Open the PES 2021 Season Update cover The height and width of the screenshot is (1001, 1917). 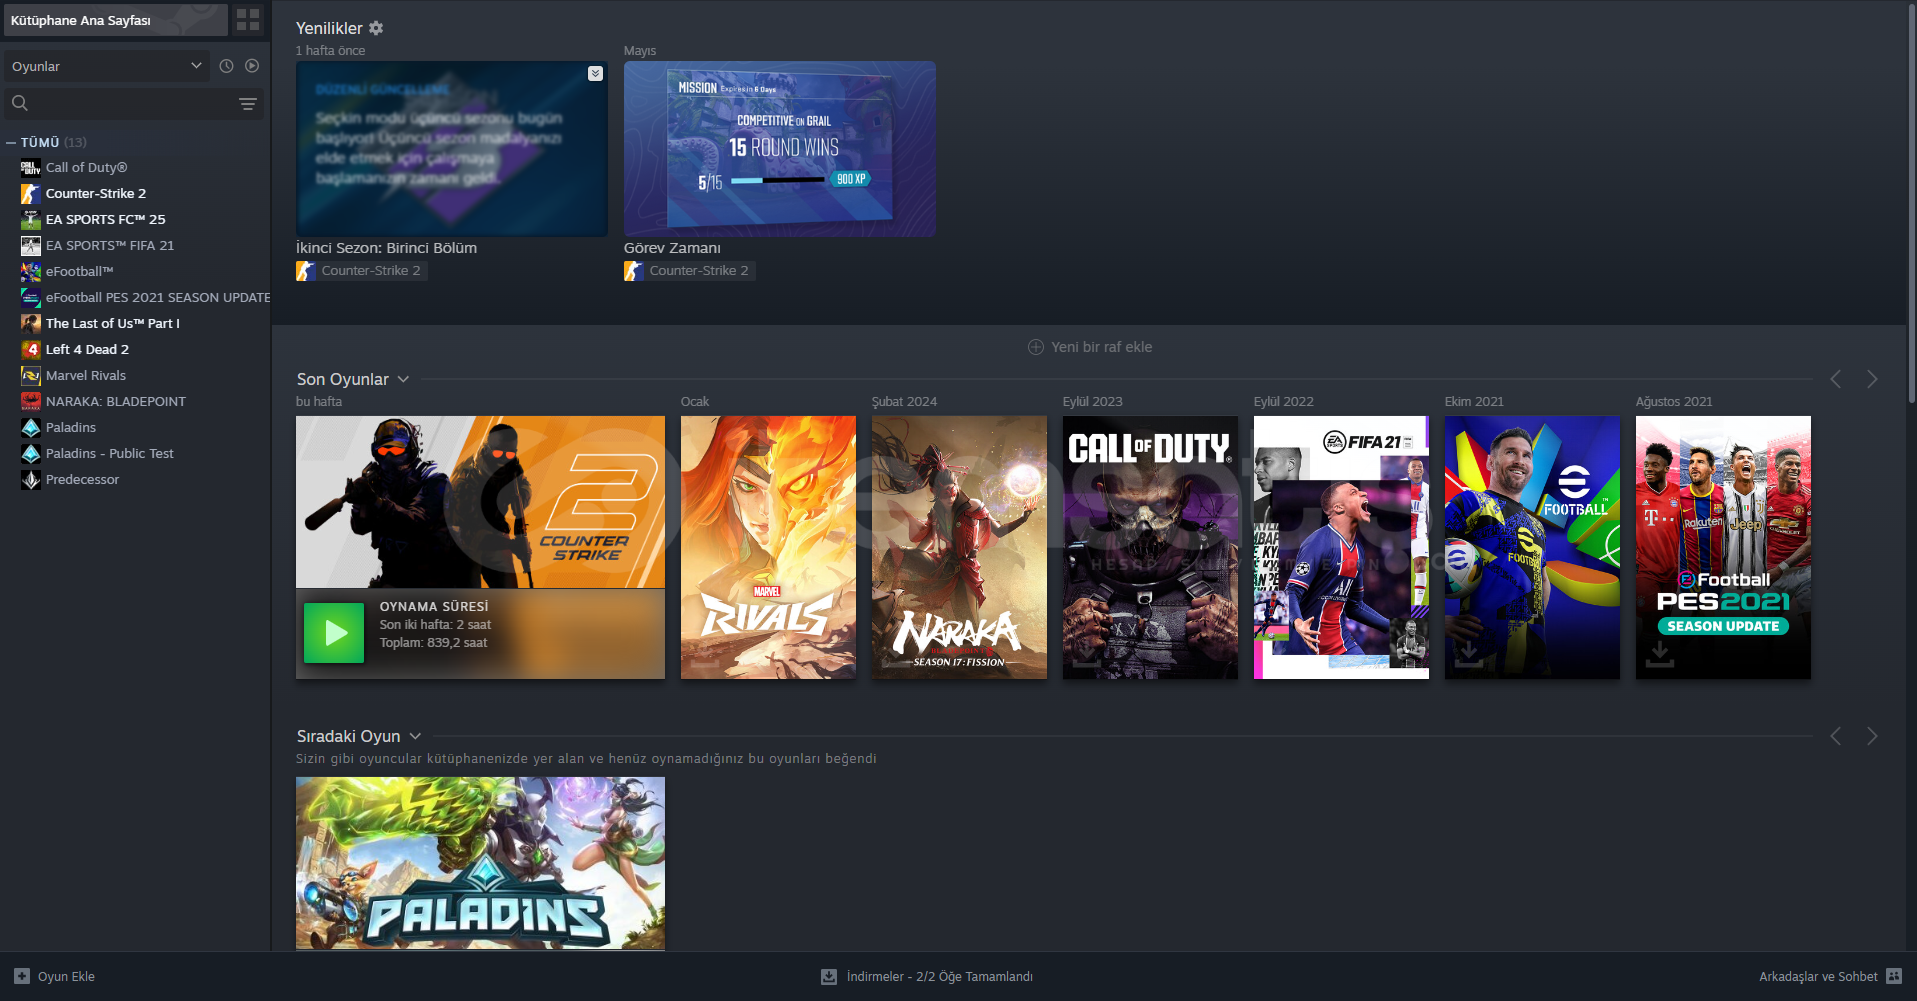(x=1723, y=547)
